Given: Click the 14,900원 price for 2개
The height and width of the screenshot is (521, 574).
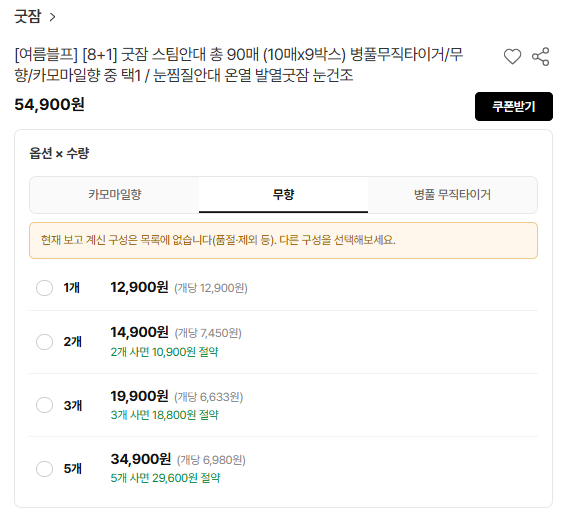Looking at the screenshot, I should click(x=139, y=332).
